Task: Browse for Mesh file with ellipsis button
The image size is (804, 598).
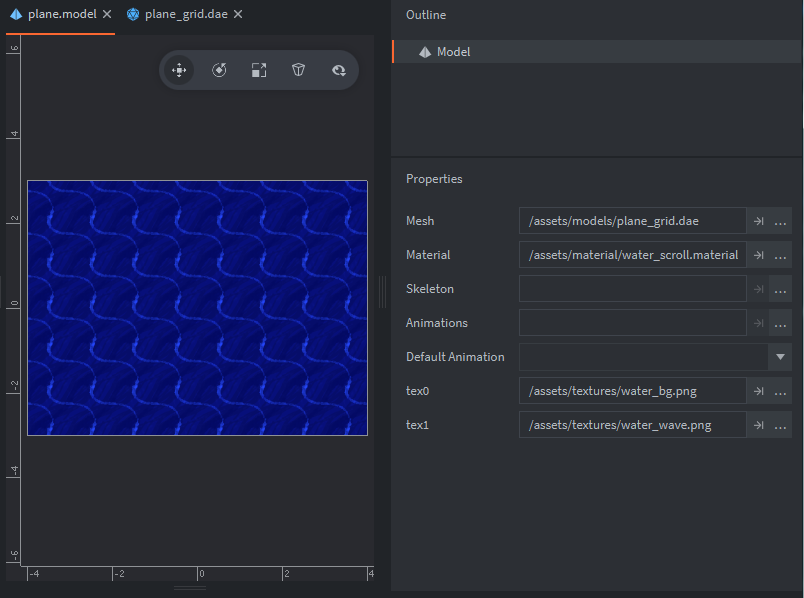Action: 781,221
